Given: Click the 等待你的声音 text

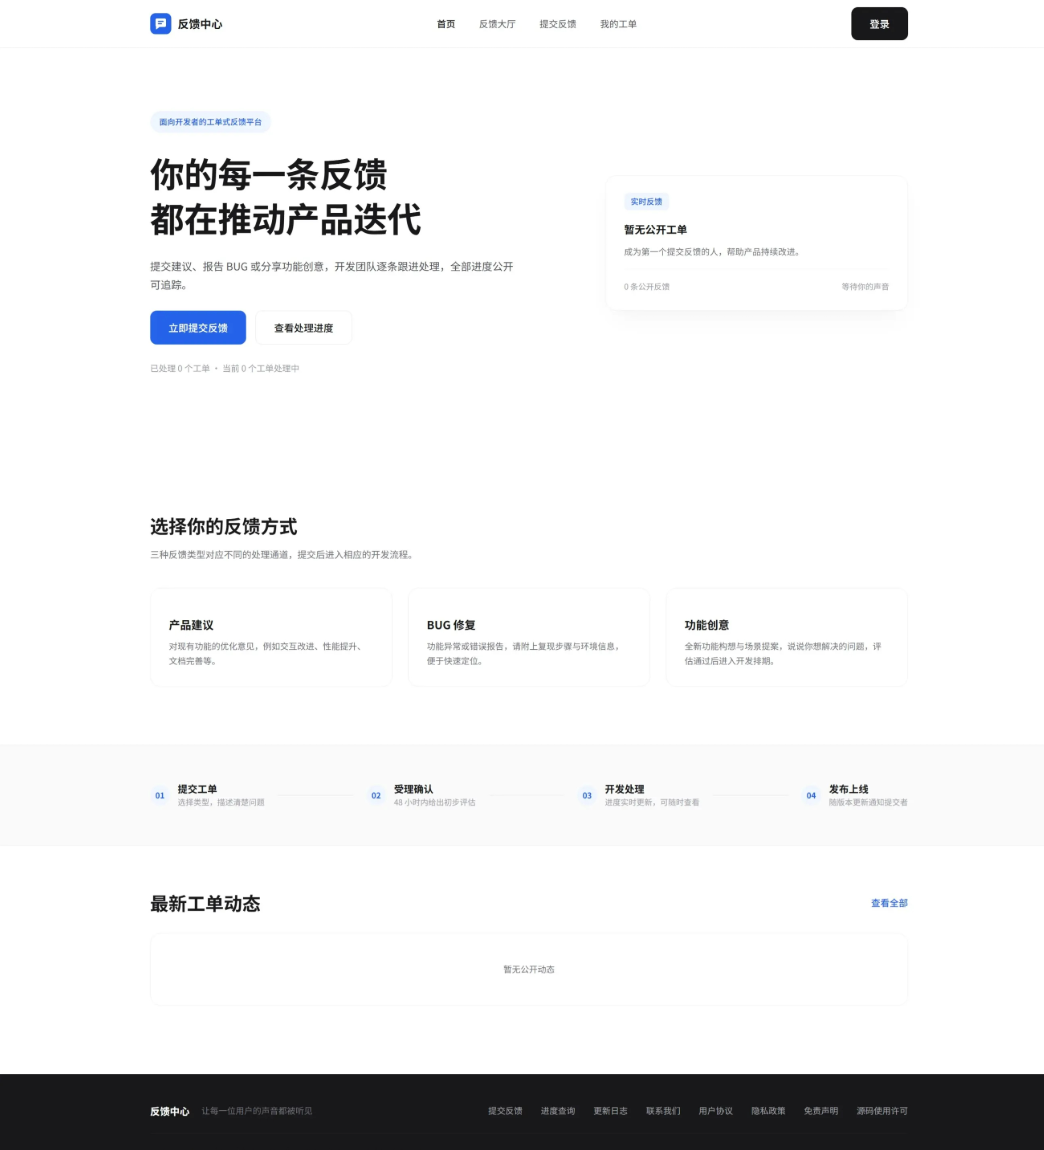Looking at the screenshot, I should [865, 287].
